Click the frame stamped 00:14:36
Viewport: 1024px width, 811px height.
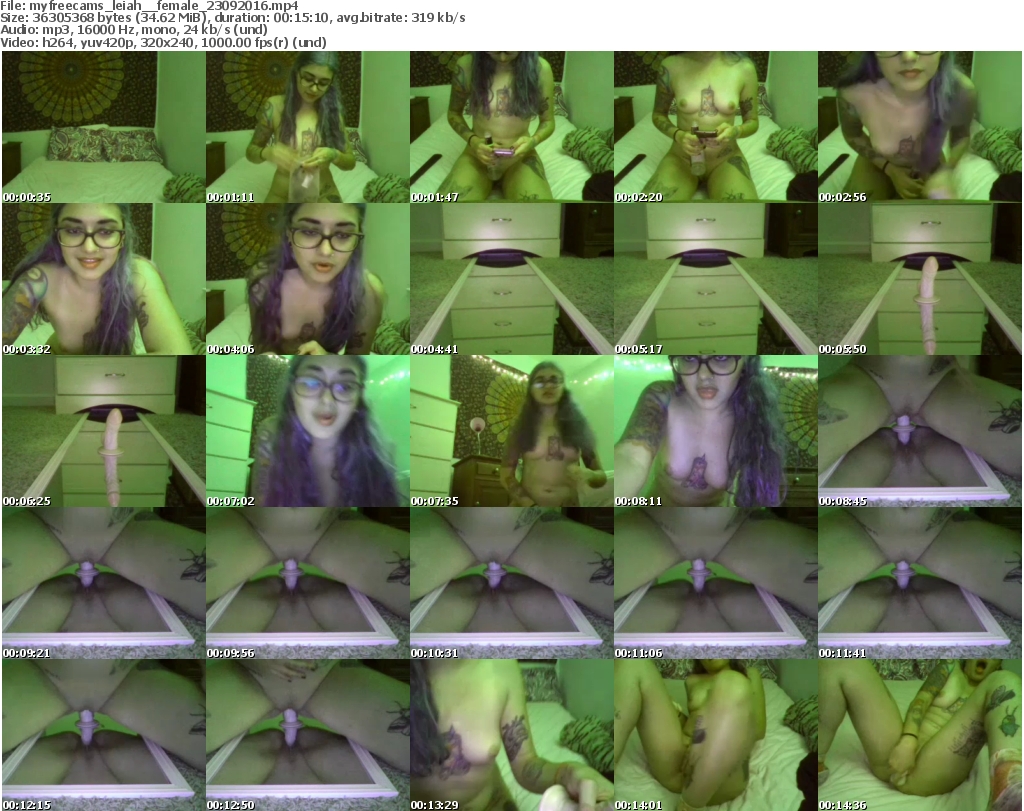pyautogui.click(x=920, y=735)
